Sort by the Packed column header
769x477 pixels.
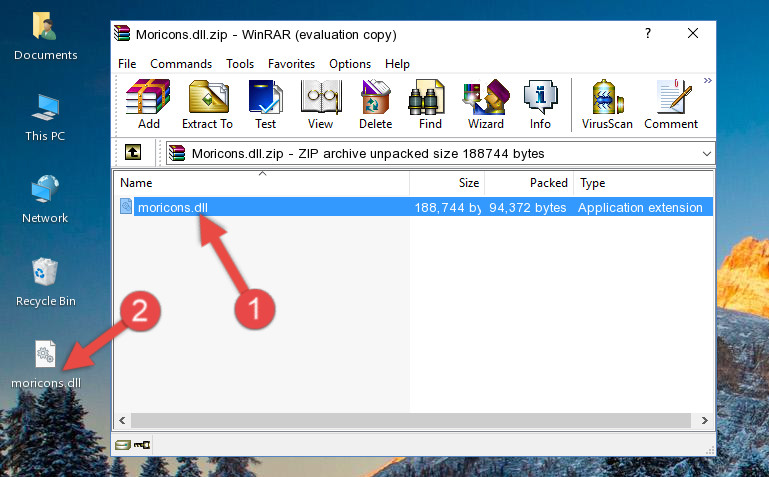[549, 183]
